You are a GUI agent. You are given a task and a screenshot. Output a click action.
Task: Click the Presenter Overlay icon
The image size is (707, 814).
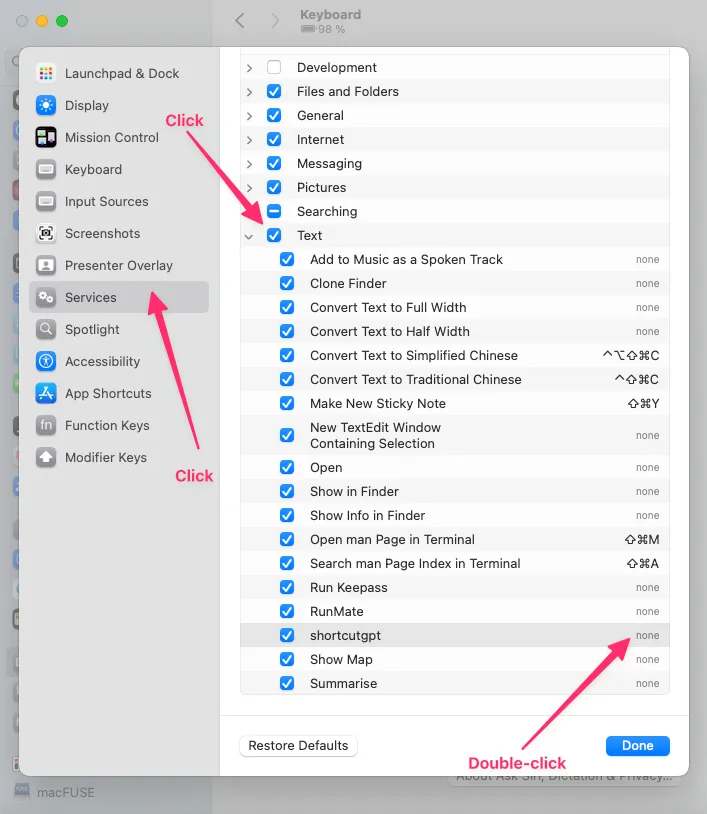pyautogui.click(x=46, y=265)
